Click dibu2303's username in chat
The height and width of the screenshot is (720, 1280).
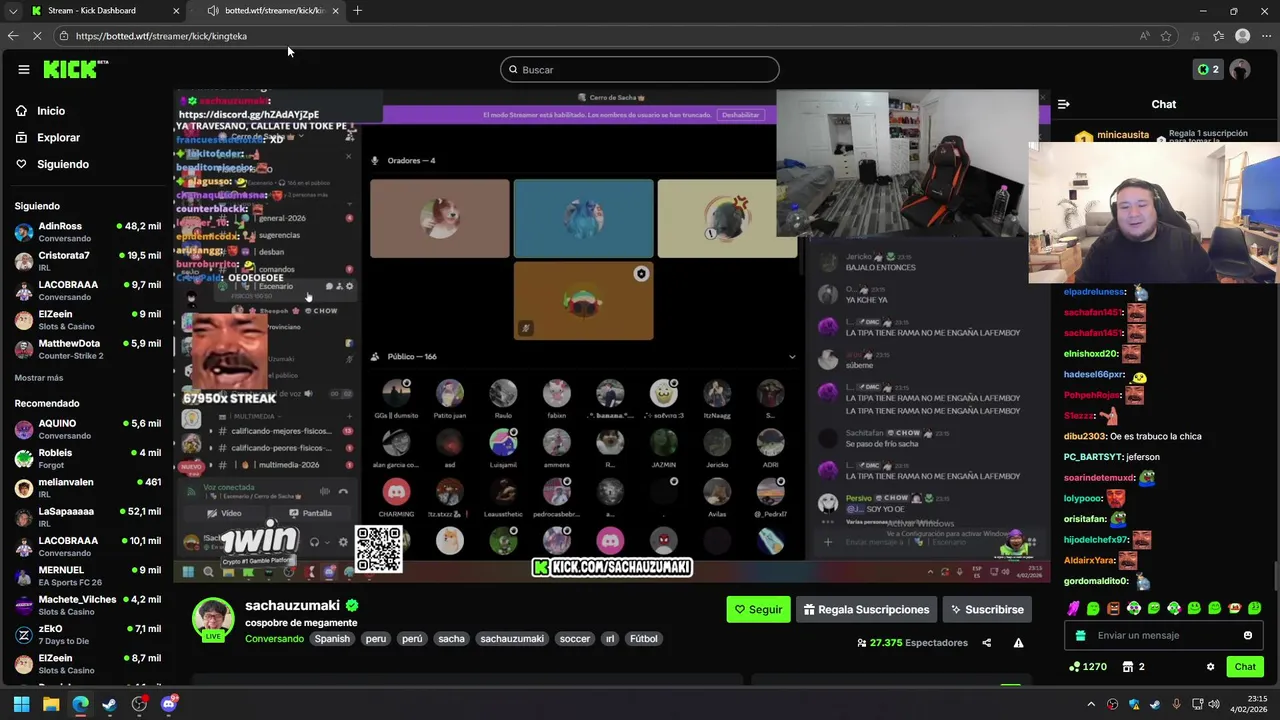(x=1085, y=436)
